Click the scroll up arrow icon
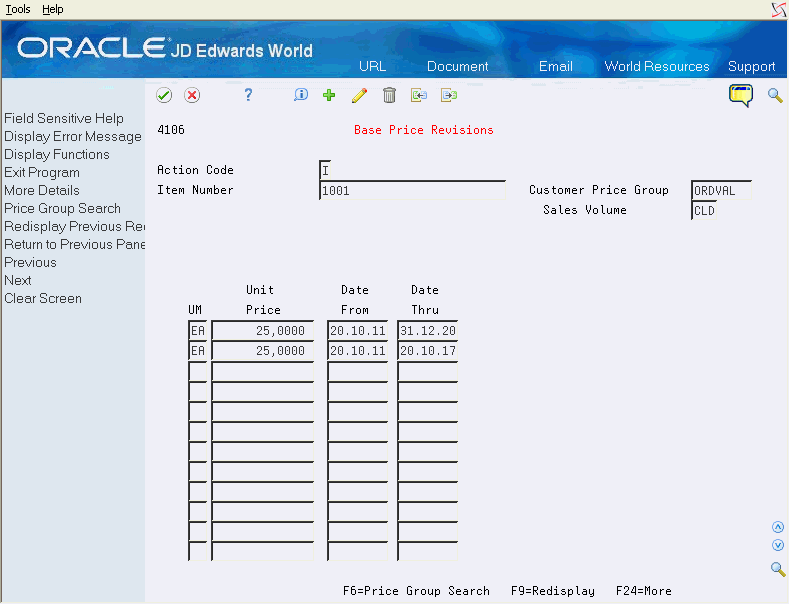This screenshot has width=789, height=604. [778, 527]
